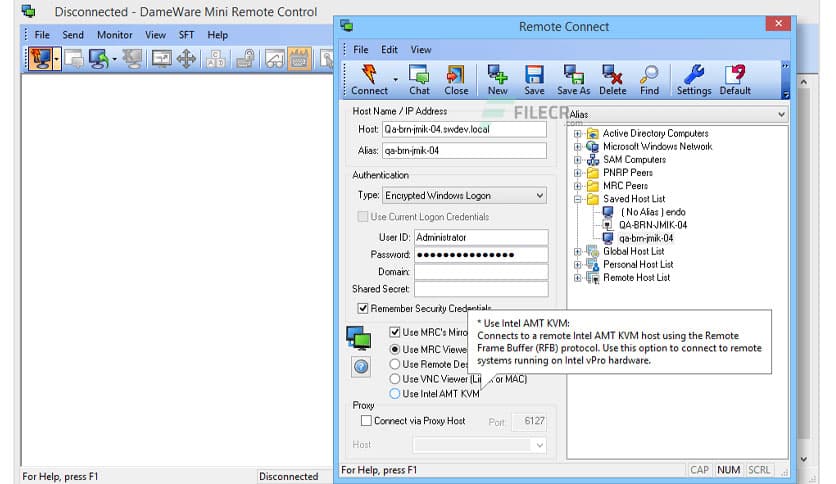Click main window scrollbar down arrow
The image size is (836, 484).
point(803,459)
